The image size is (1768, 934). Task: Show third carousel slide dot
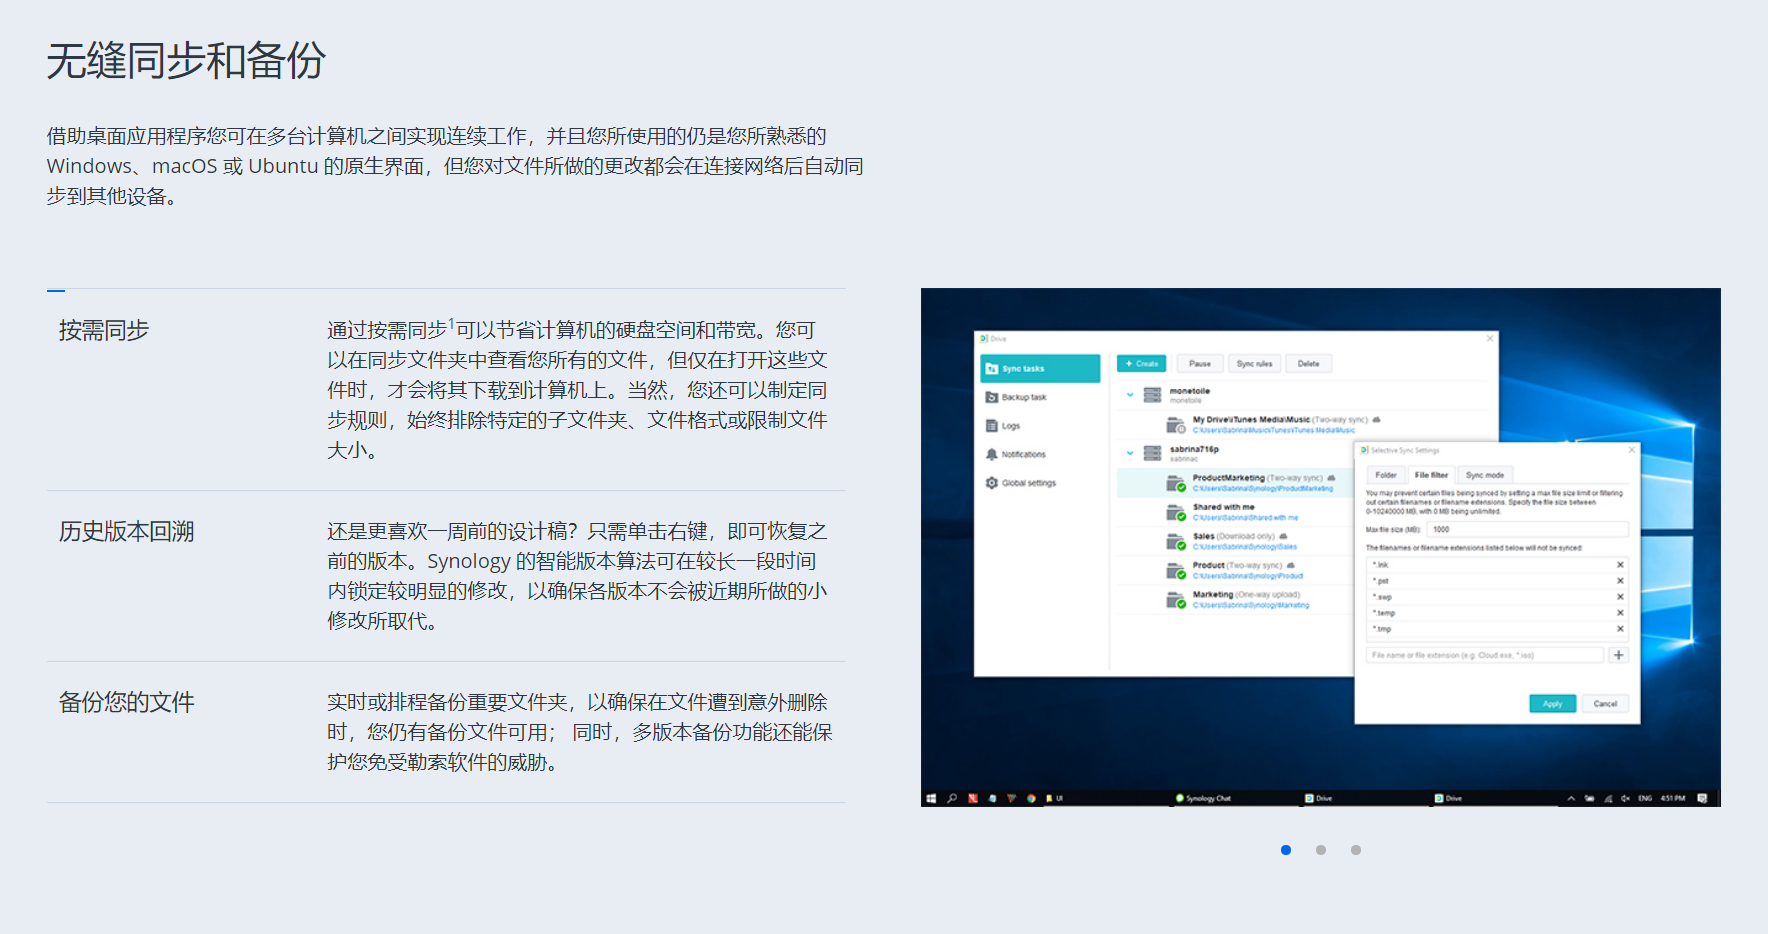pyautogui.click(x=1356, y=850)
